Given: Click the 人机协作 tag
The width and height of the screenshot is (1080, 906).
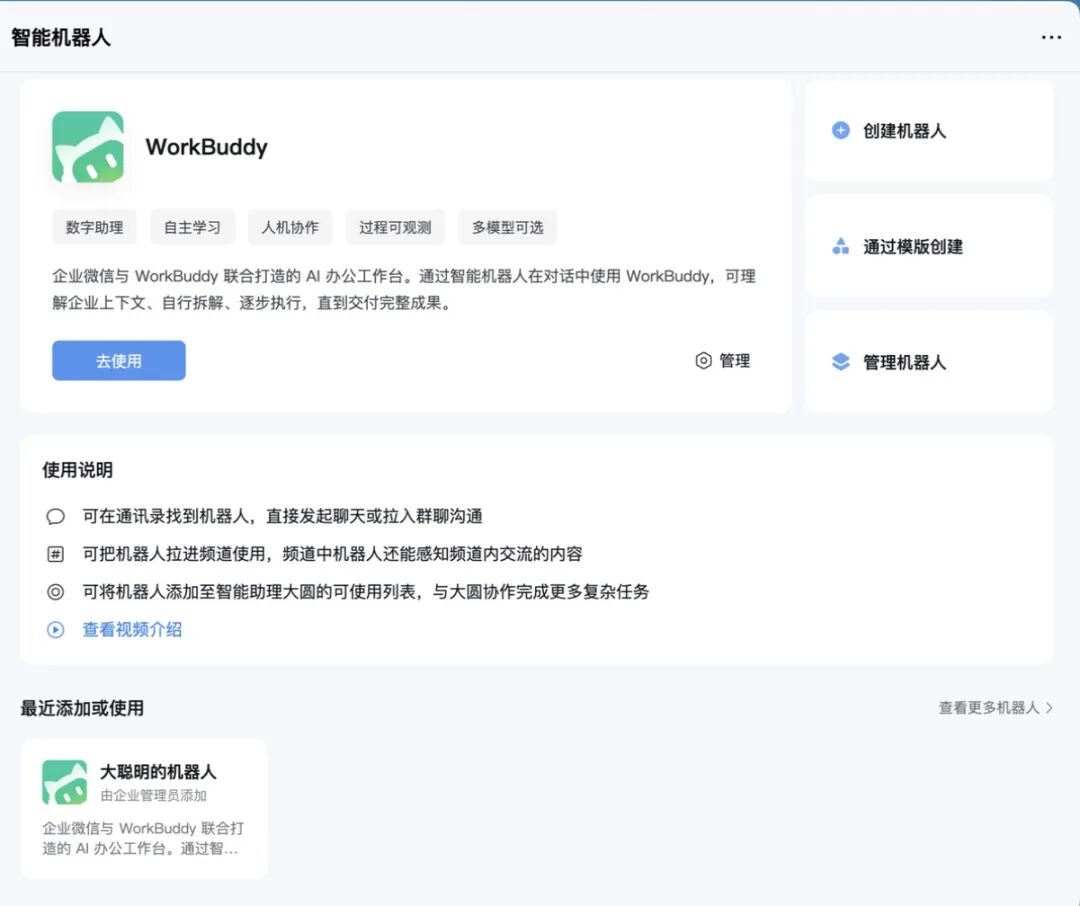Looking at the screenshot, I should click(x=290, y=227).
